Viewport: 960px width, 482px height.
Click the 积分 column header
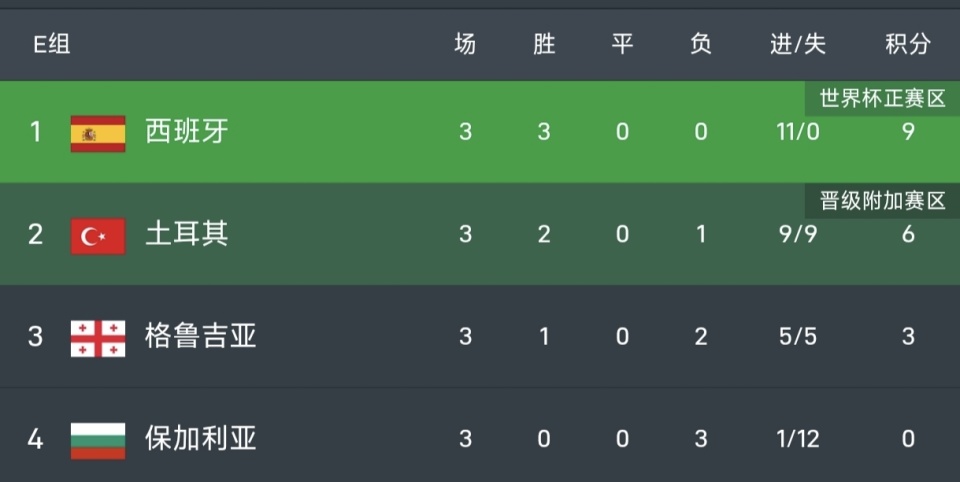pyautogui.click(x=908, y=44)
